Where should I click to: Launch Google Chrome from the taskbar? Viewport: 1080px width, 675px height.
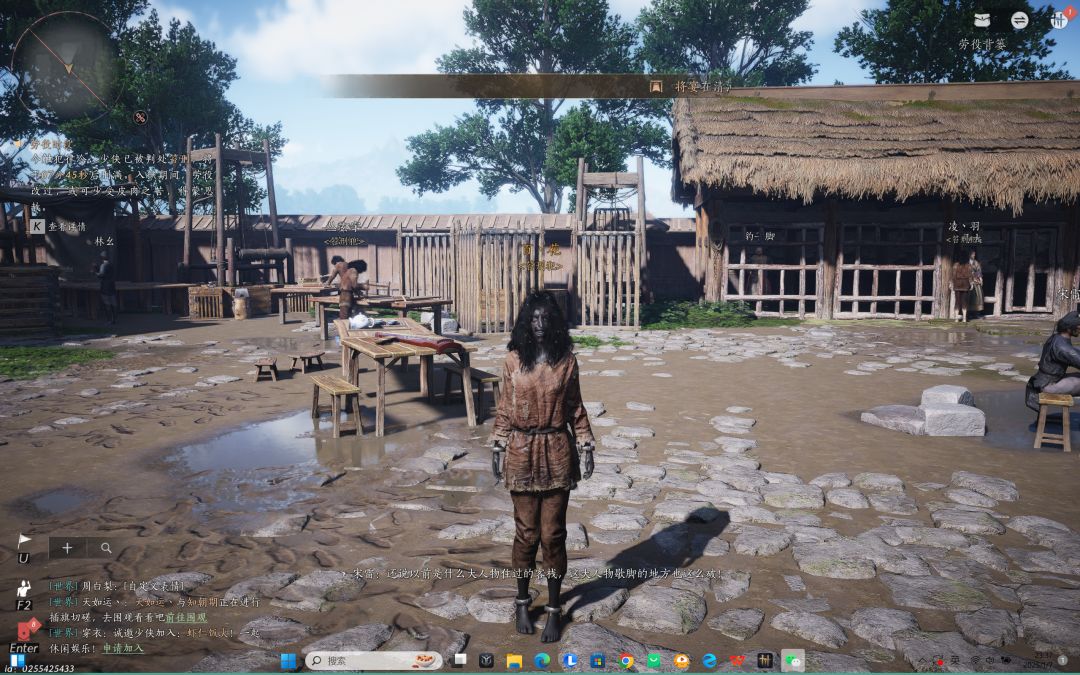click(626, 661)
